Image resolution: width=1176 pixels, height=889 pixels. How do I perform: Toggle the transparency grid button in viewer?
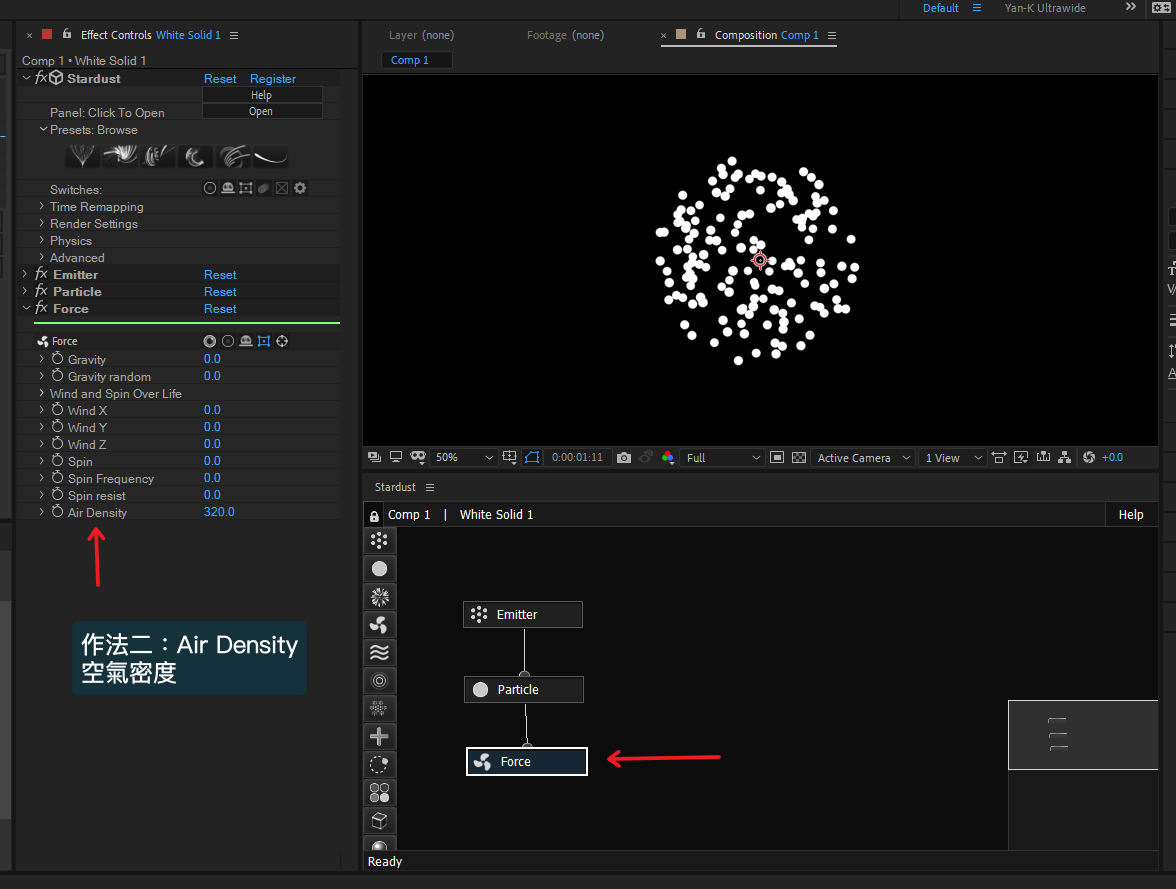coord(799,458)
